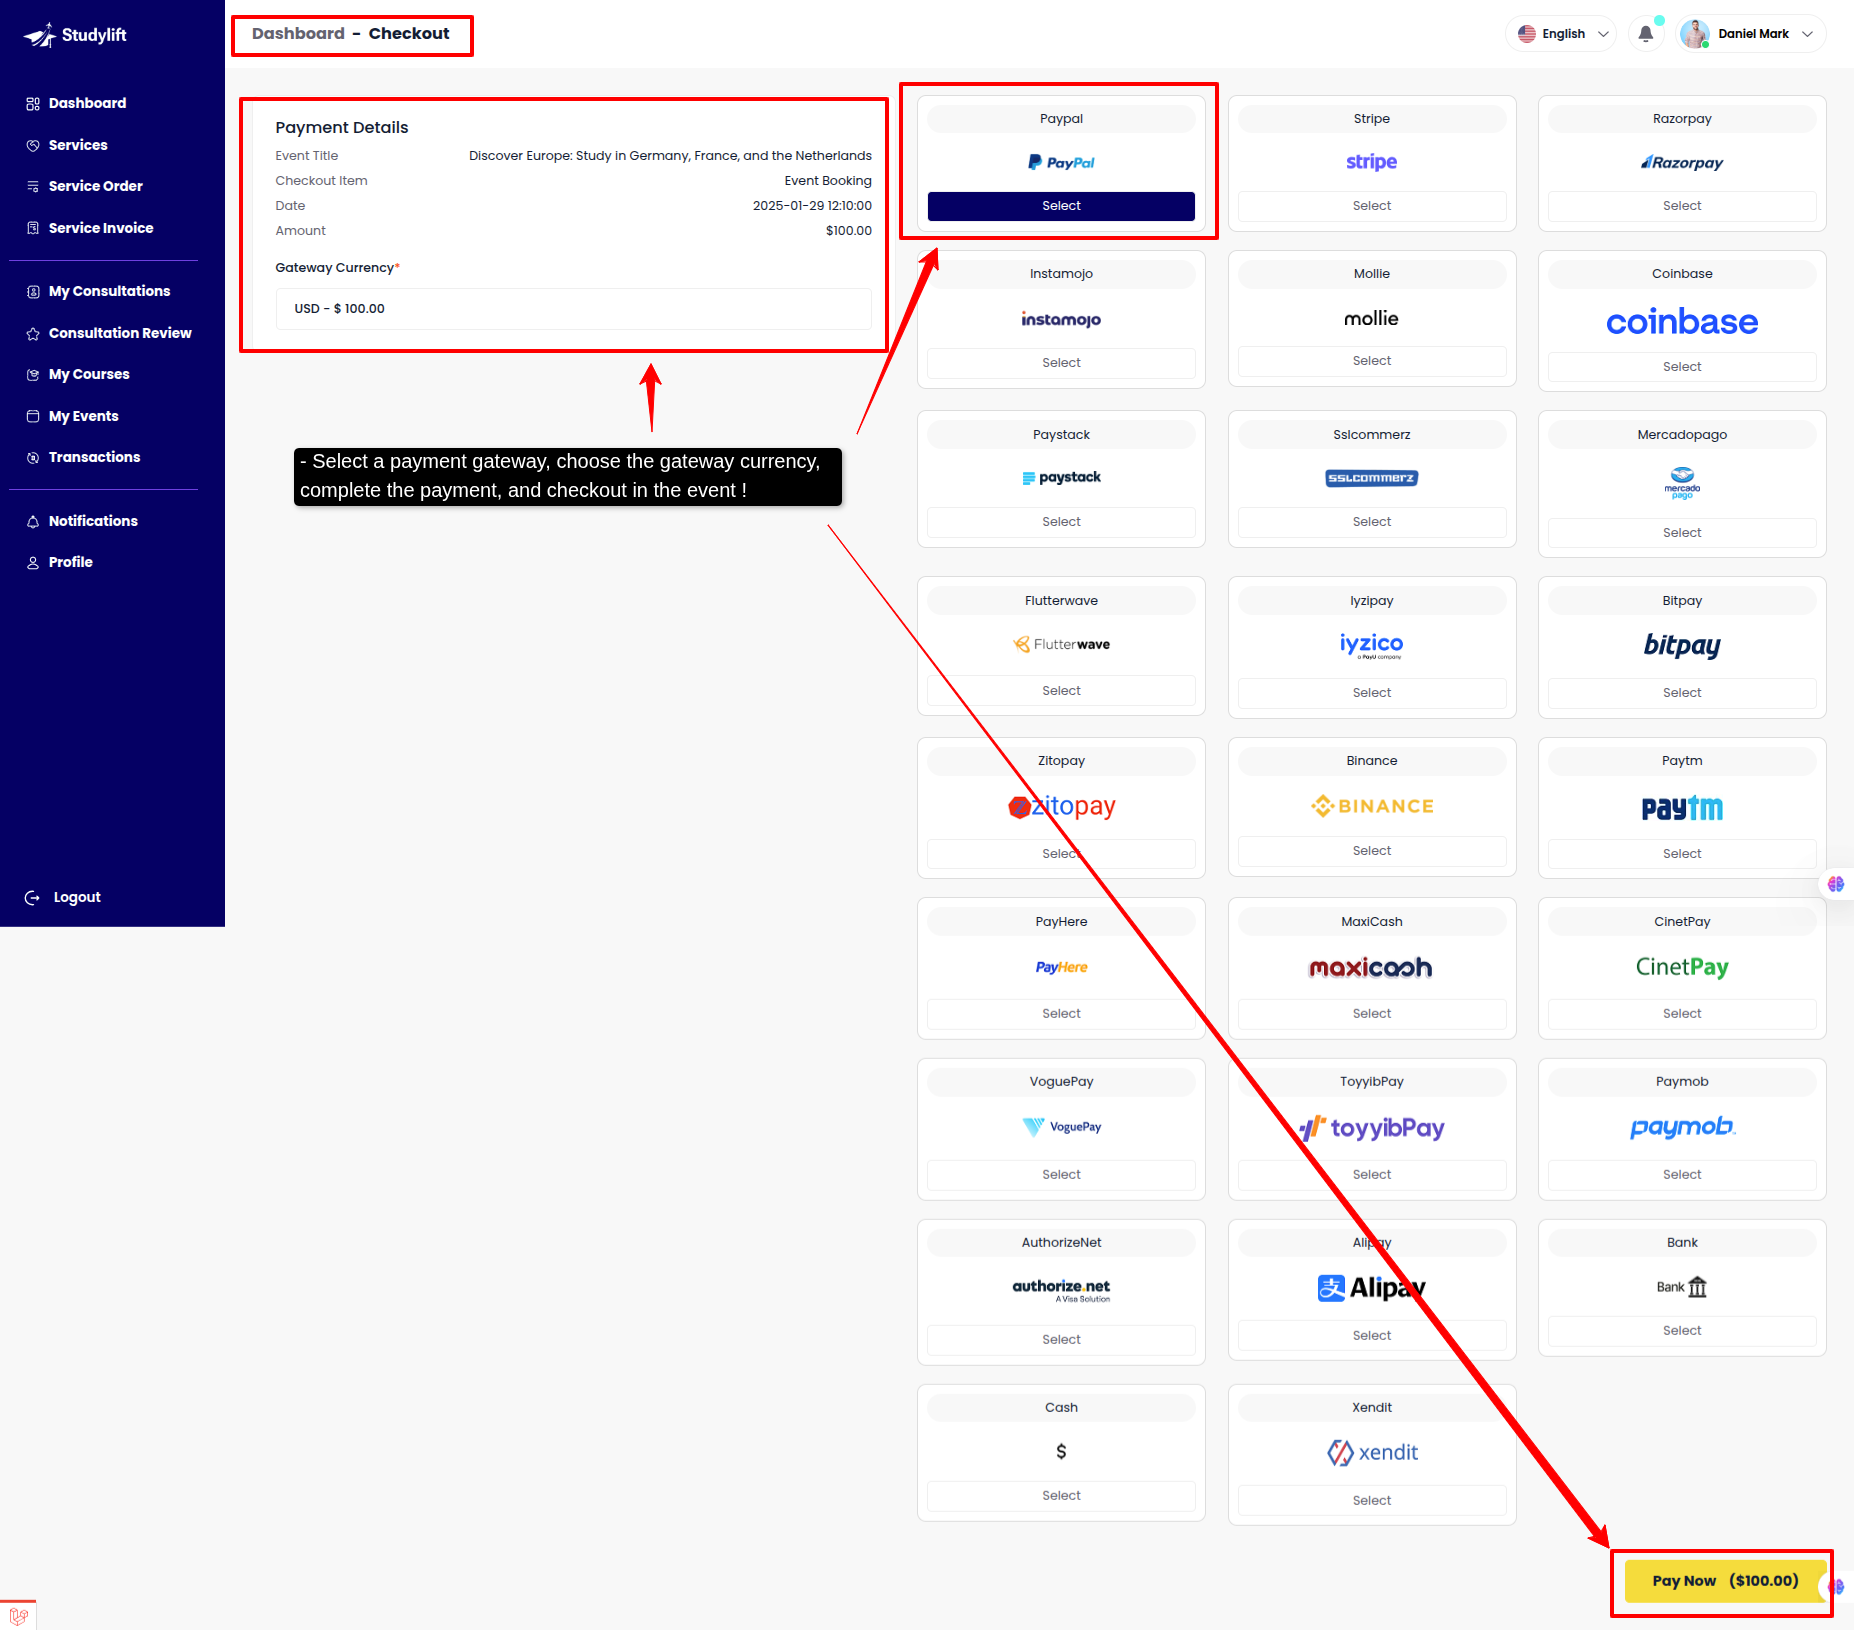
Task: Click the Paystack logo
Action: (x=1061, y=477)
